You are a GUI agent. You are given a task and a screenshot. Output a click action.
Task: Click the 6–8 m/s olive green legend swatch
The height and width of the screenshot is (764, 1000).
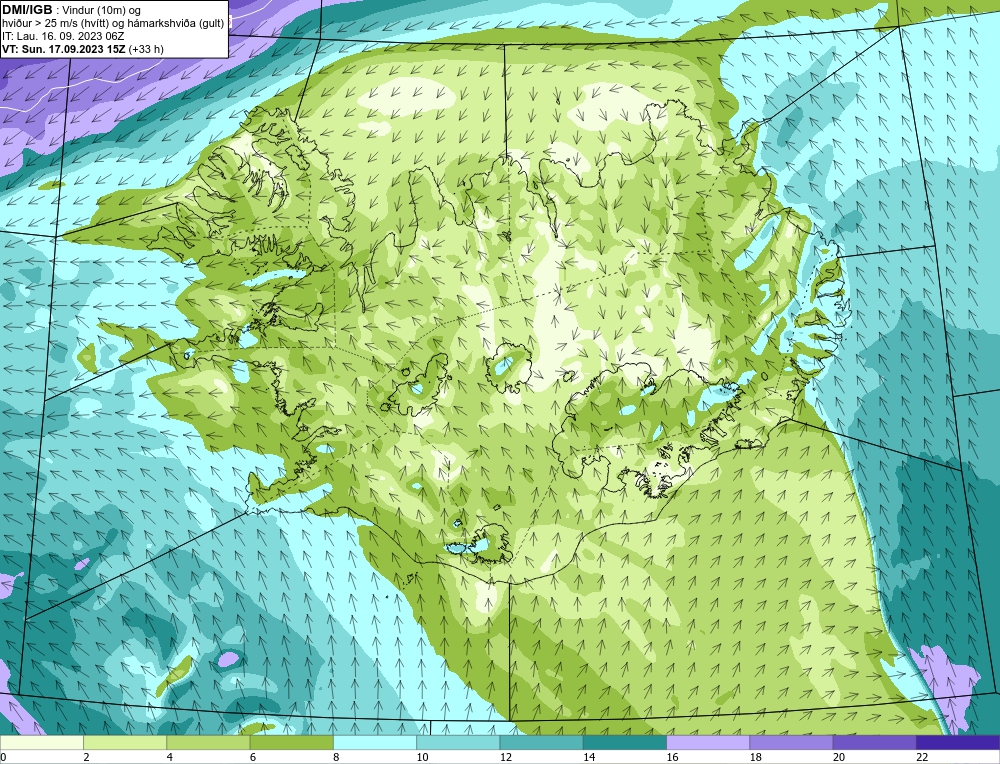pos(291,743)
